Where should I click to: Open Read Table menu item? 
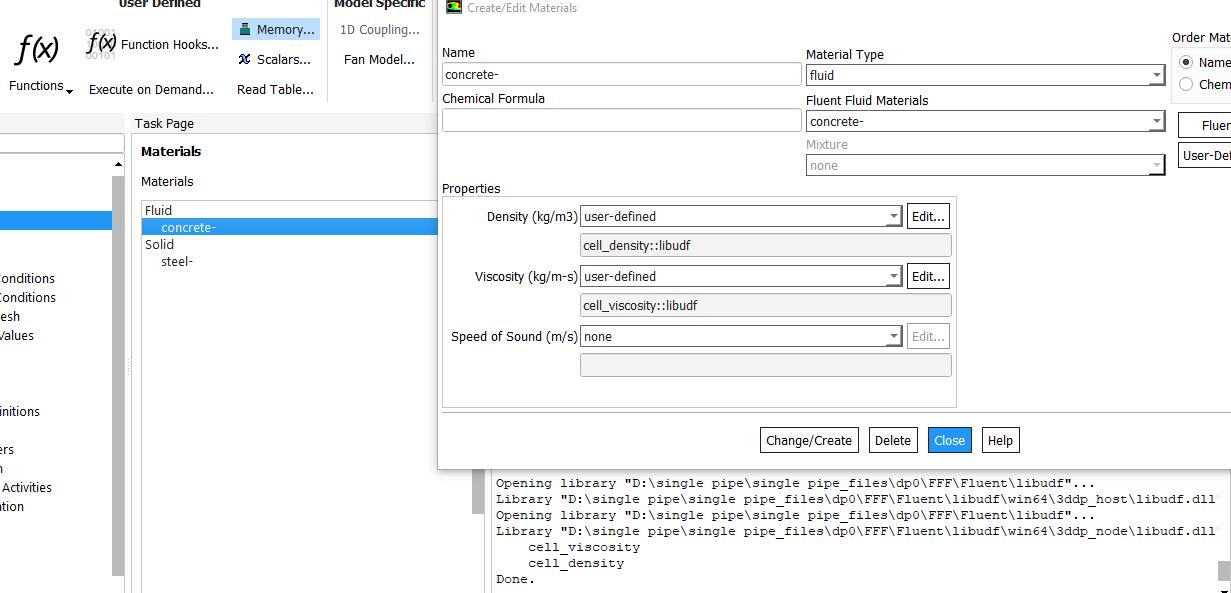pyautogui.click(x=275, y=89)
